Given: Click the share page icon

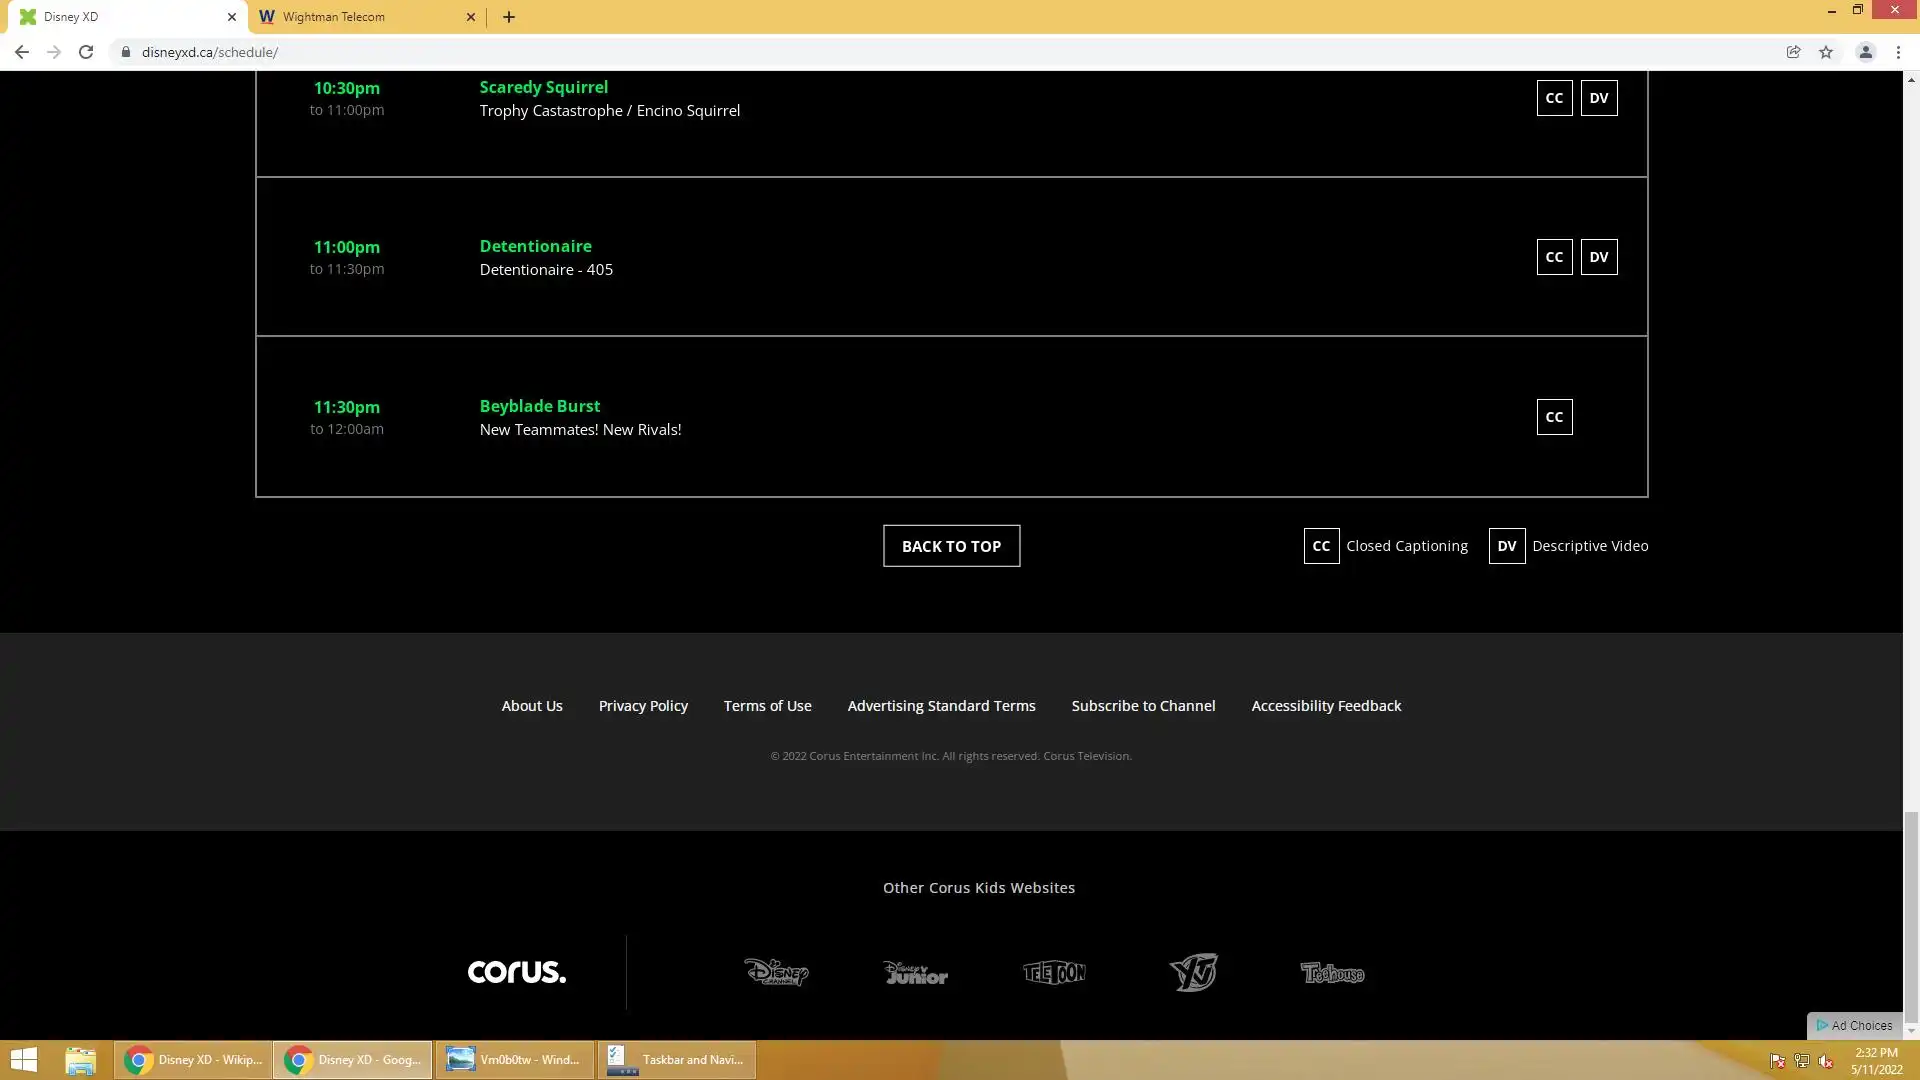Looking at the screenshot, I should tap(1793, 52).
